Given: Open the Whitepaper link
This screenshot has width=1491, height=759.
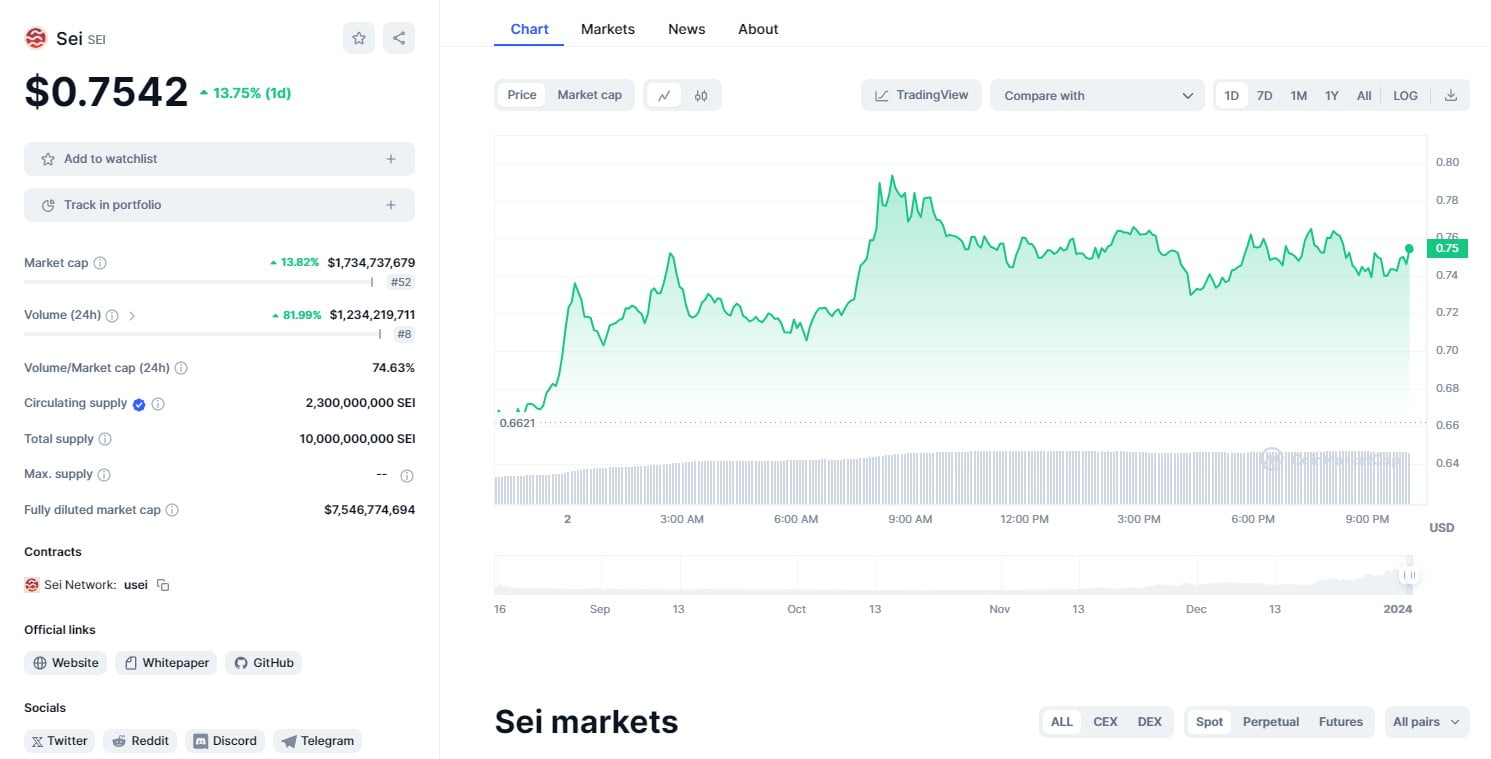Looking at the screenshot, I should (x=166, y=663).
